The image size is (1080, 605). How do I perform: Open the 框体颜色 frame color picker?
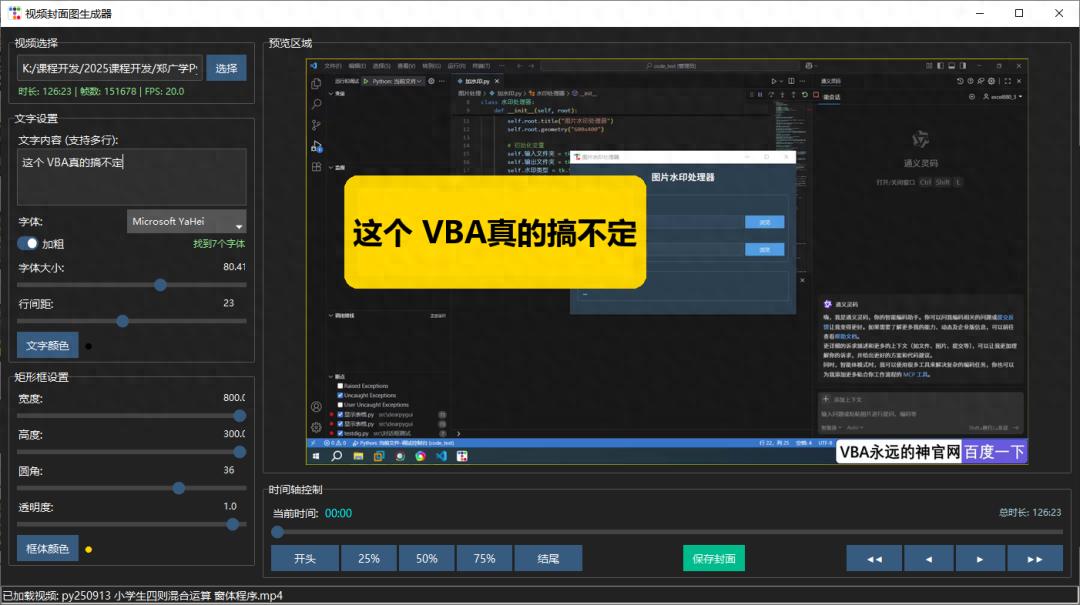(x=47, y=549)
